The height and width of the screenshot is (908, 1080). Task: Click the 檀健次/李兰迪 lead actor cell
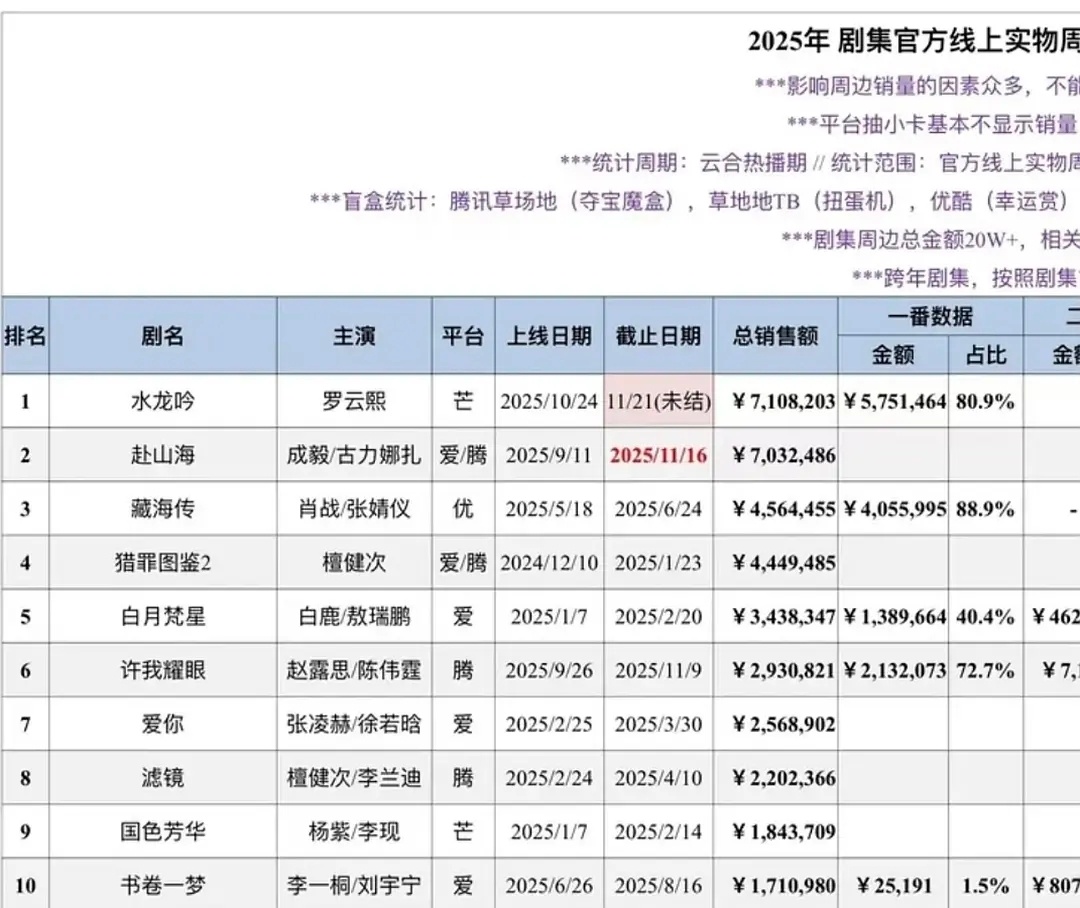tap(354, 777)
